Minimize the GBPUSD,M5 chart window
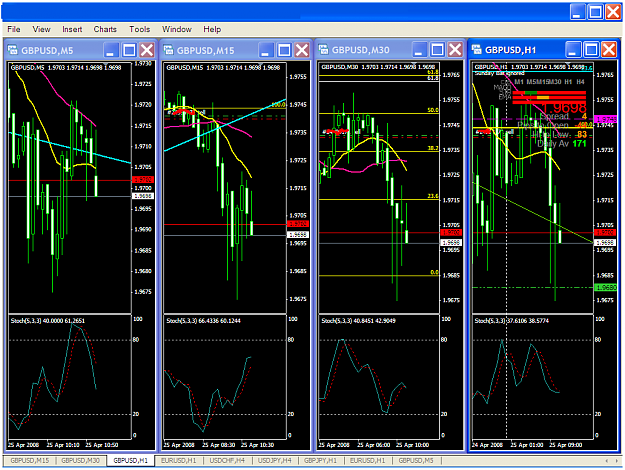 110,50
